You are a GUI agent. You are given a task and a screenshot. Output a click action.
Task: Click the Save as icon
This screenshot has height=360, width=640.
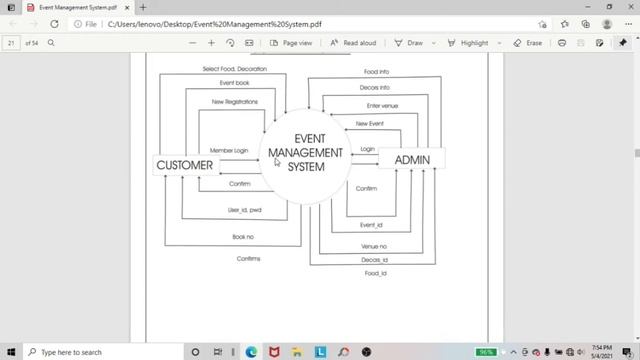point(600,43)
